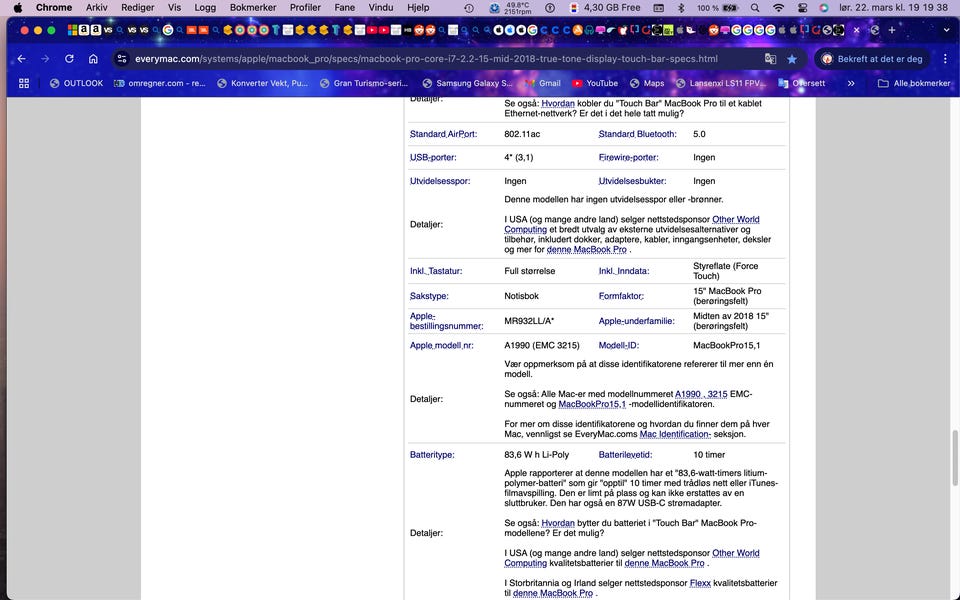Switch to the Microsoft tab

(x=72, y=30)
